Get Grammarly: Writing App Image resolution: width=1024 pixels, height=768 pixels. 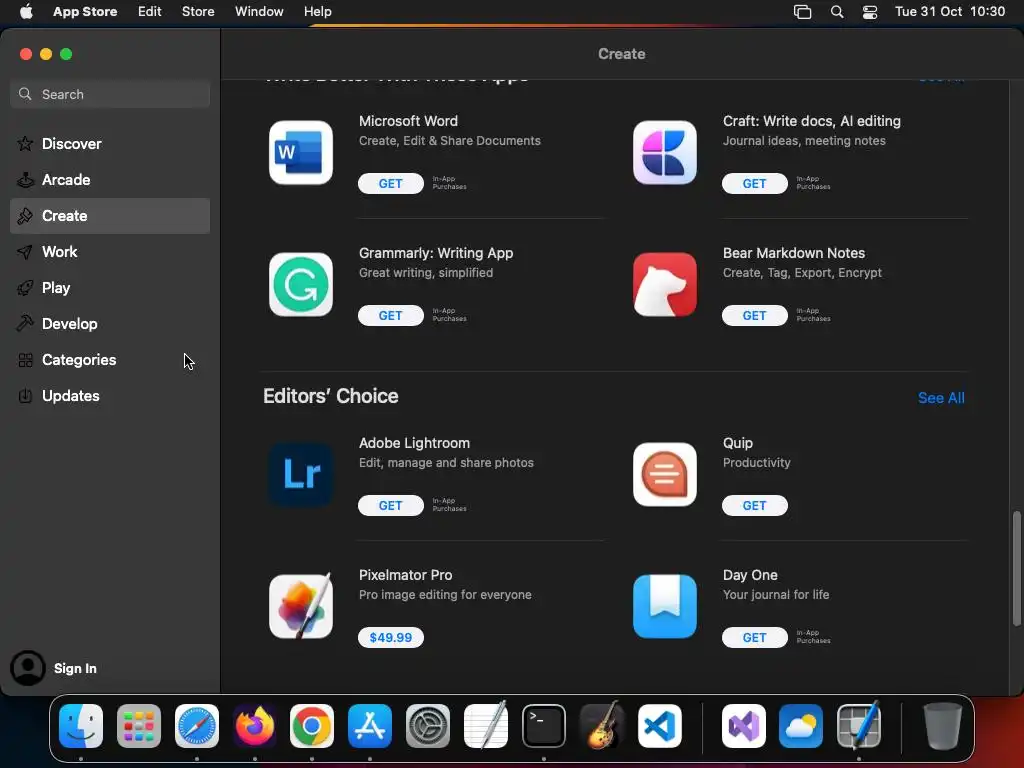[x=391, y=315]
